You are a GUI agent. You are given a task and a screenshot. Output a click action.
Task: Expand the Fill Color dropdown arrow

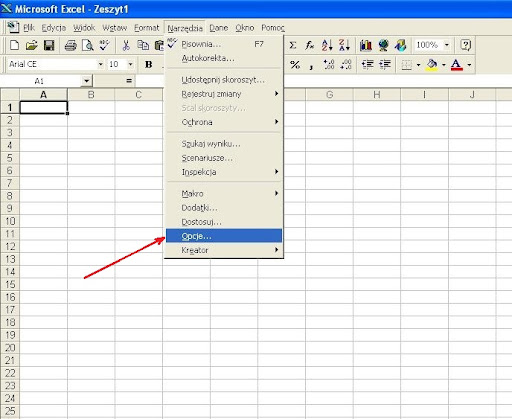coord(444,64)
